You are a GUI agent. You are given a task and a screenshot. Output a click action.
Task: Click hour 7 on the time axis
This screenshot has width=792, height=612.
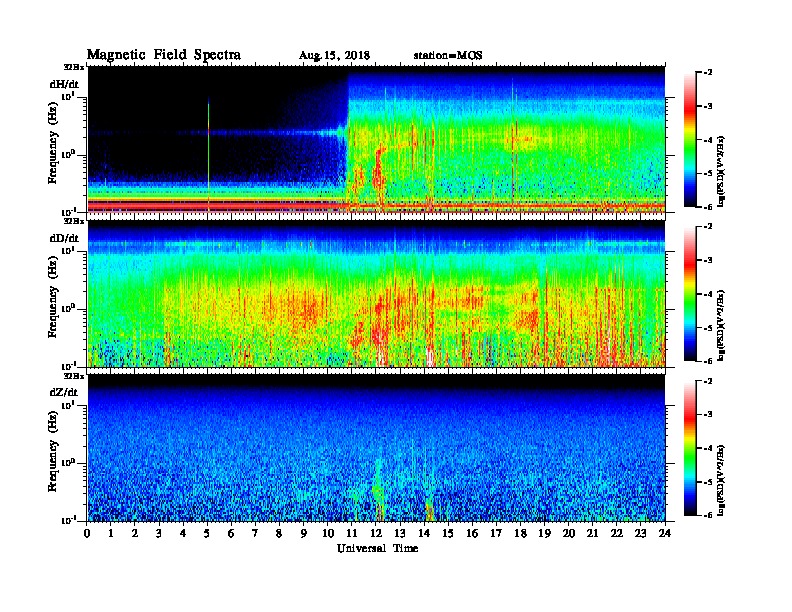(x=255, y=534)
